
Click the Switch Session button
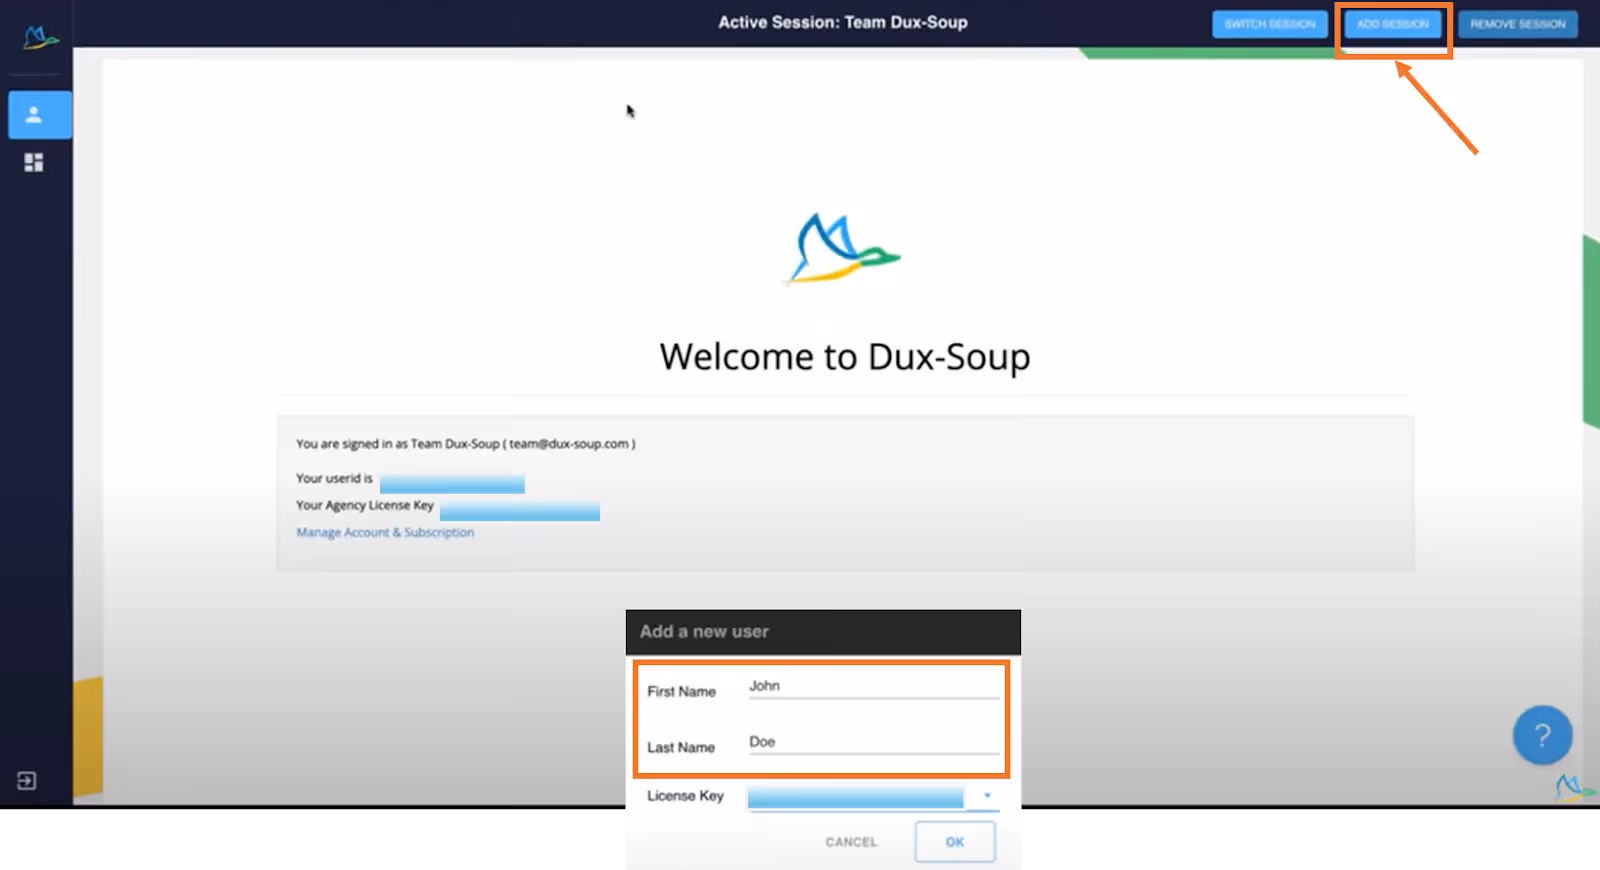1270,24
